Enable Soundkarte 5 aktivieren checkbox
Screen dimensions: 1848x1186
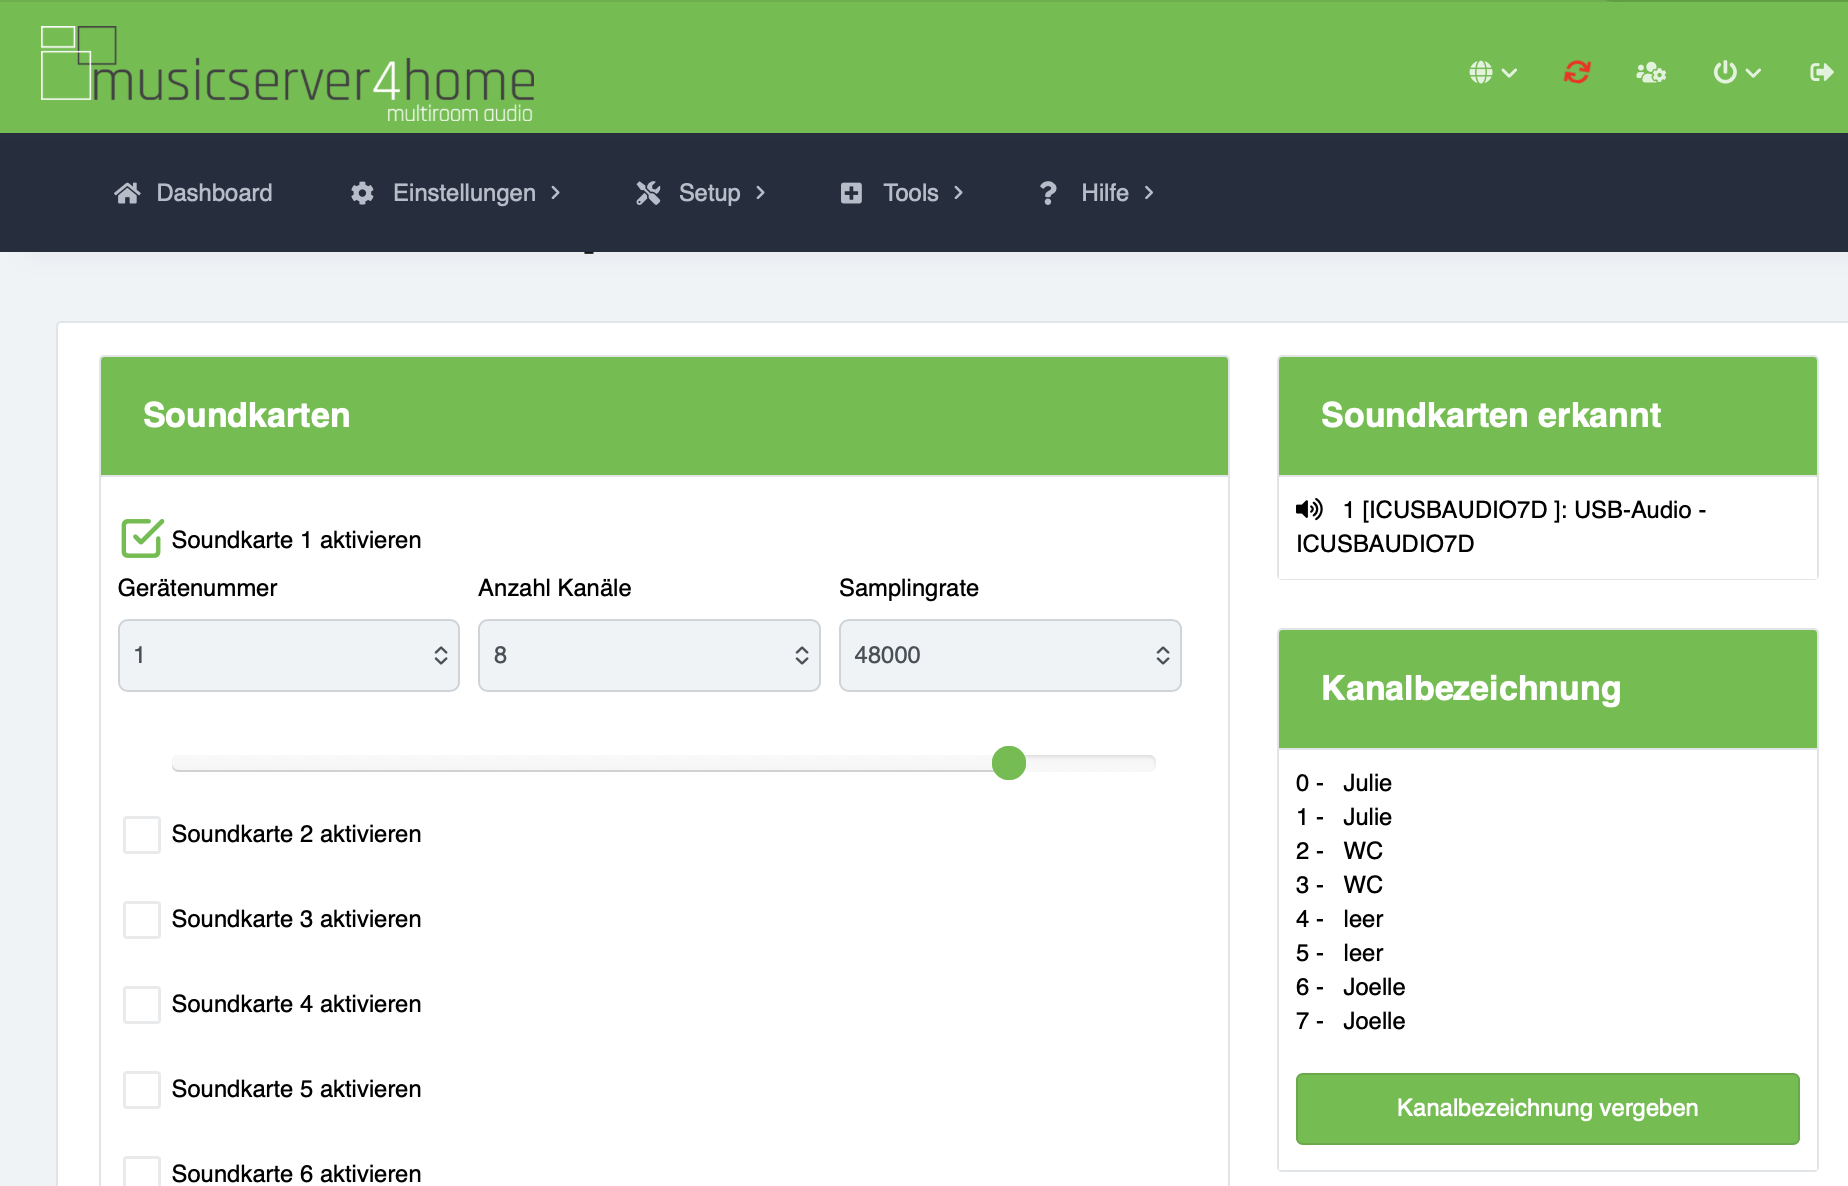142,1089
